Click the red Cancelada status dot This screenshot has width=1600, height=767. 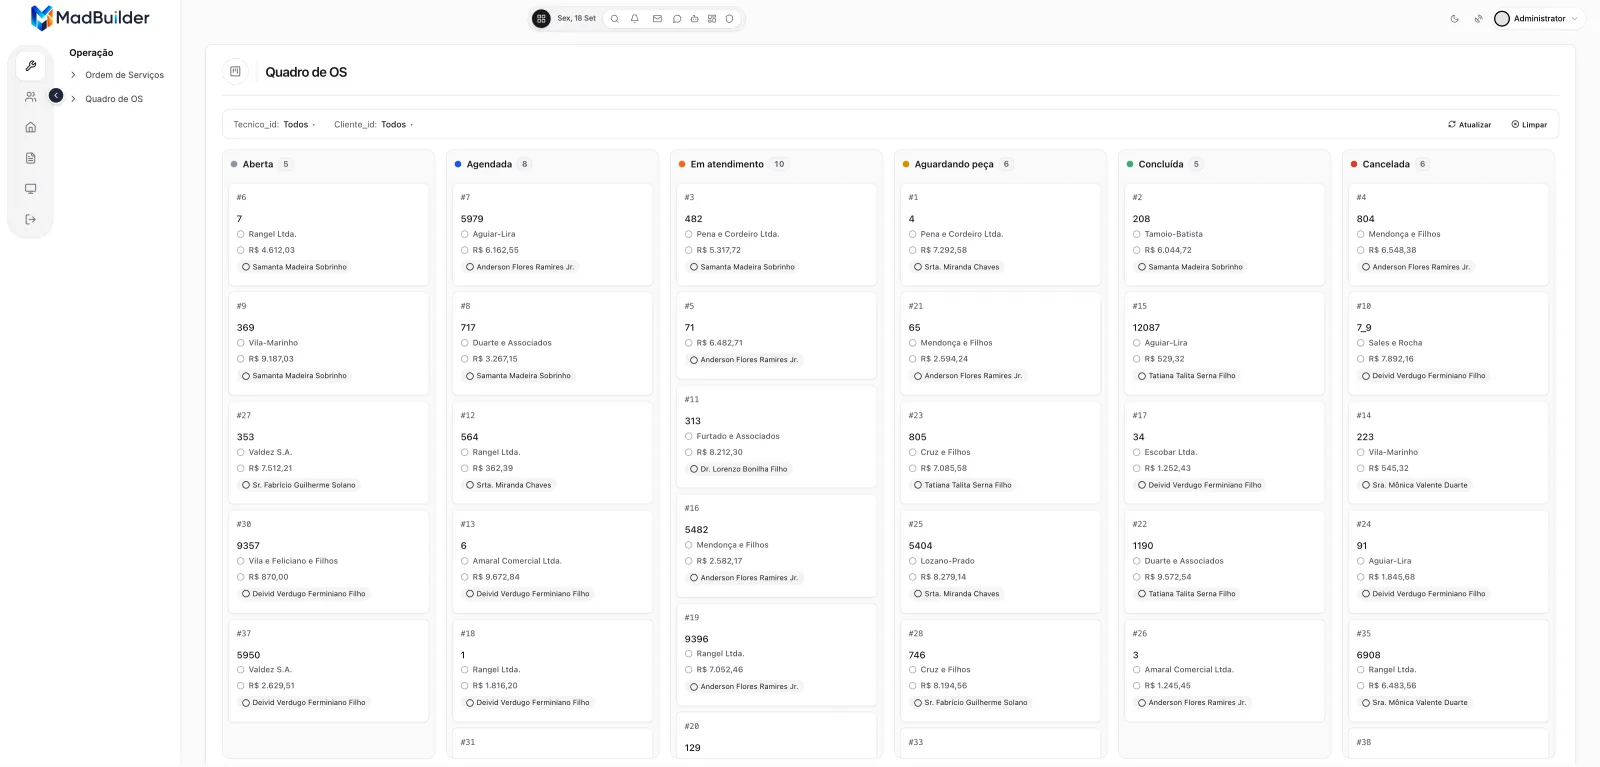(1354, 164)
